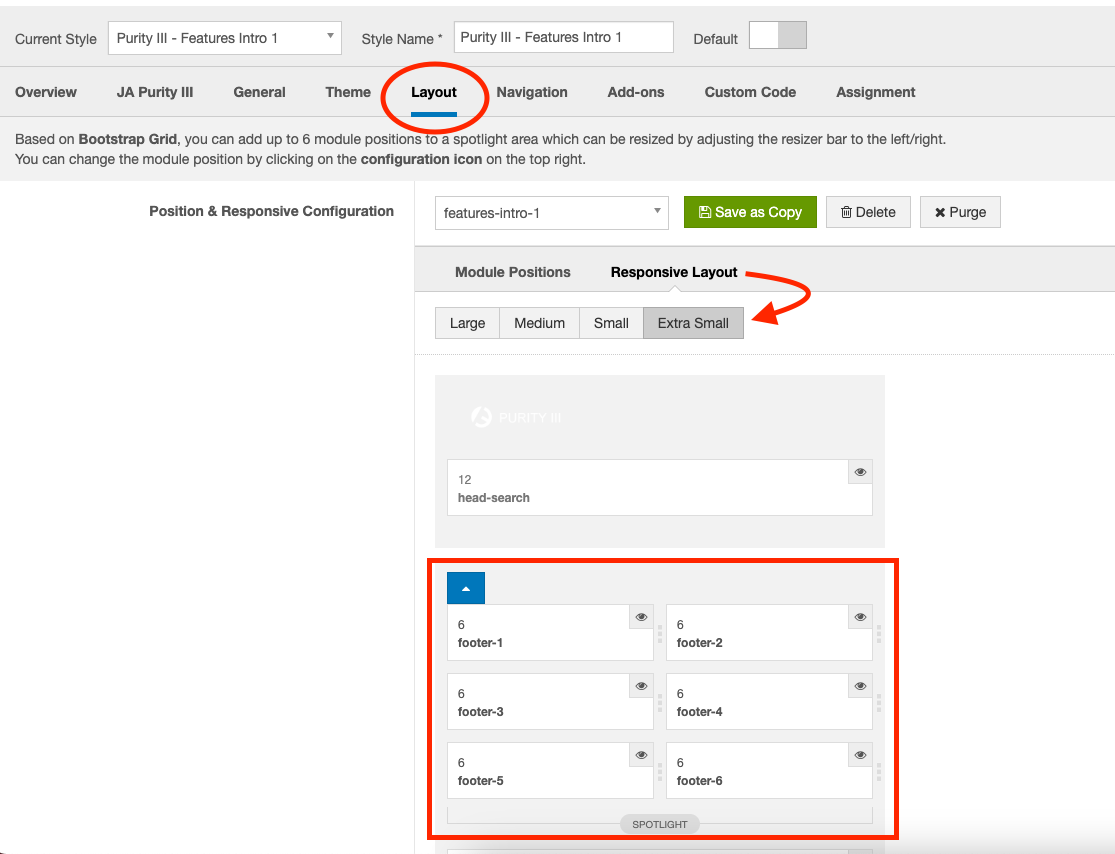Open the Add-ons tab

pos(636,92)
